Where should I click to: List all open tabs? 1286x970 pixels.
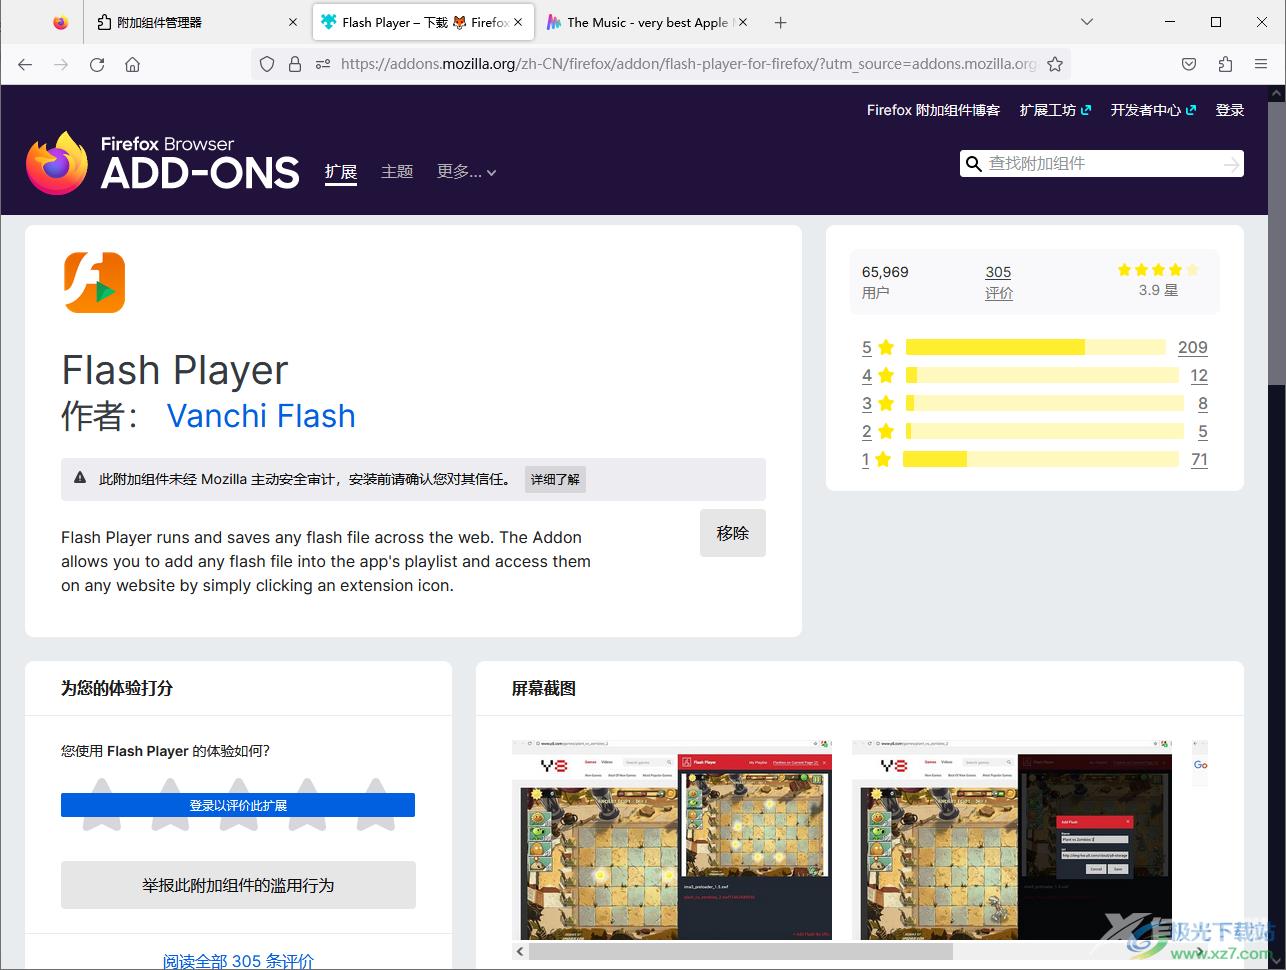[x=1087, y=22]
